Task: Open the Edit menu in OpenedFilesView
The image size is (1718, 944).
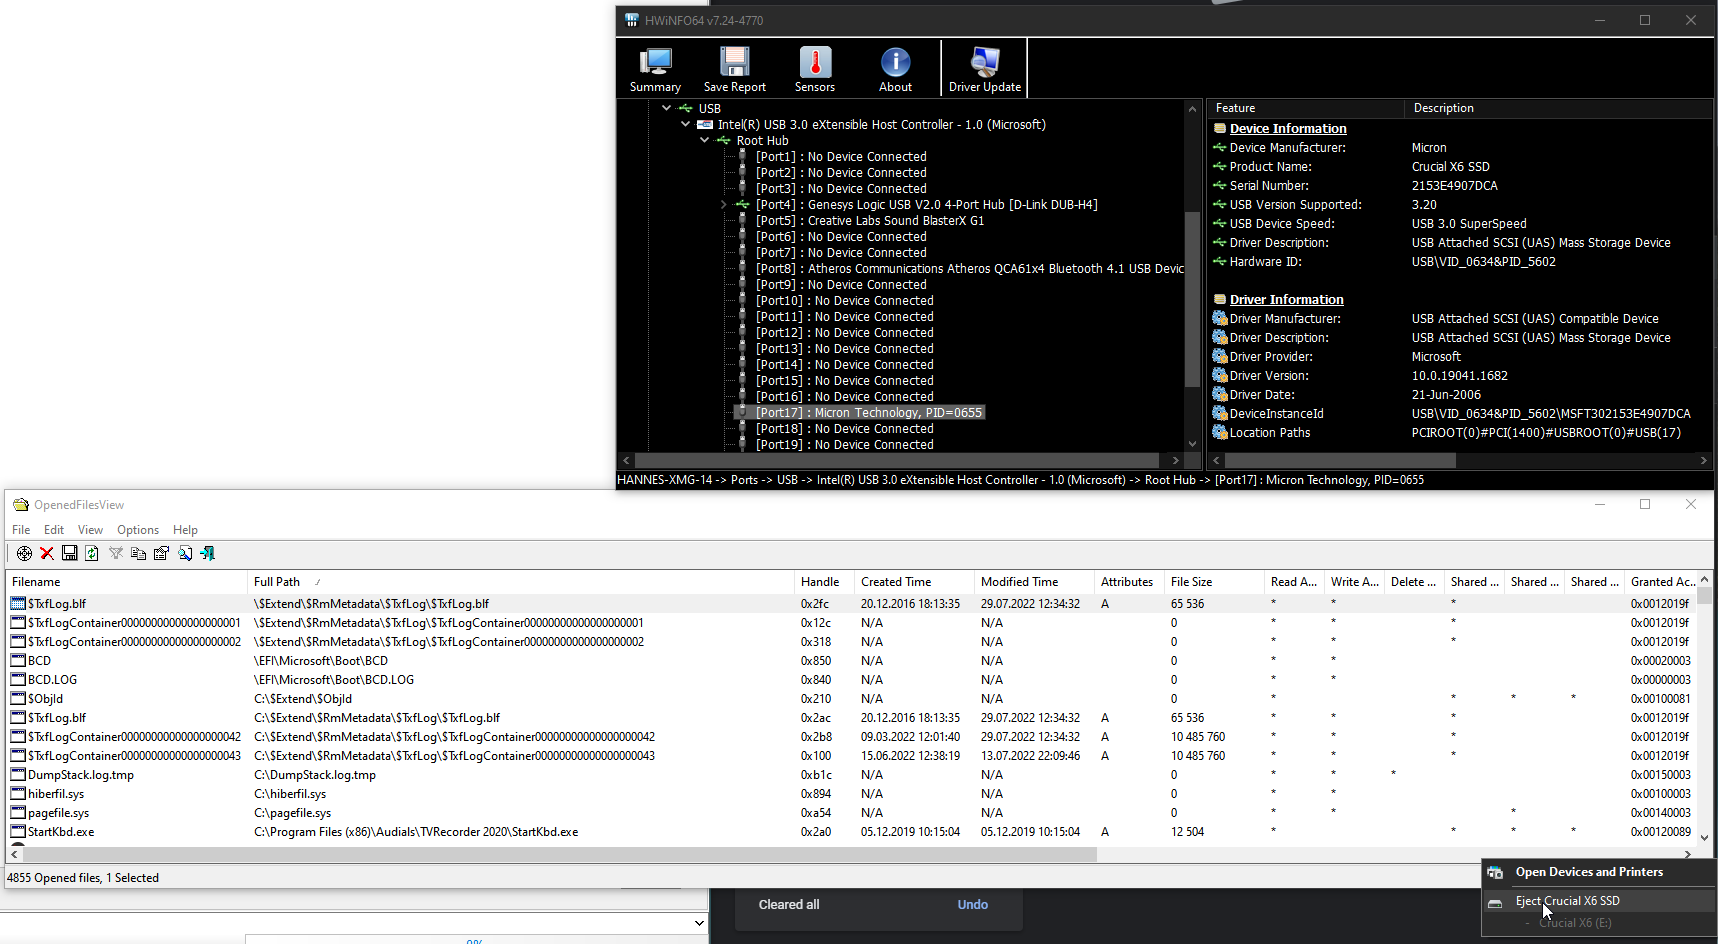Action: [x=54, y=530]
